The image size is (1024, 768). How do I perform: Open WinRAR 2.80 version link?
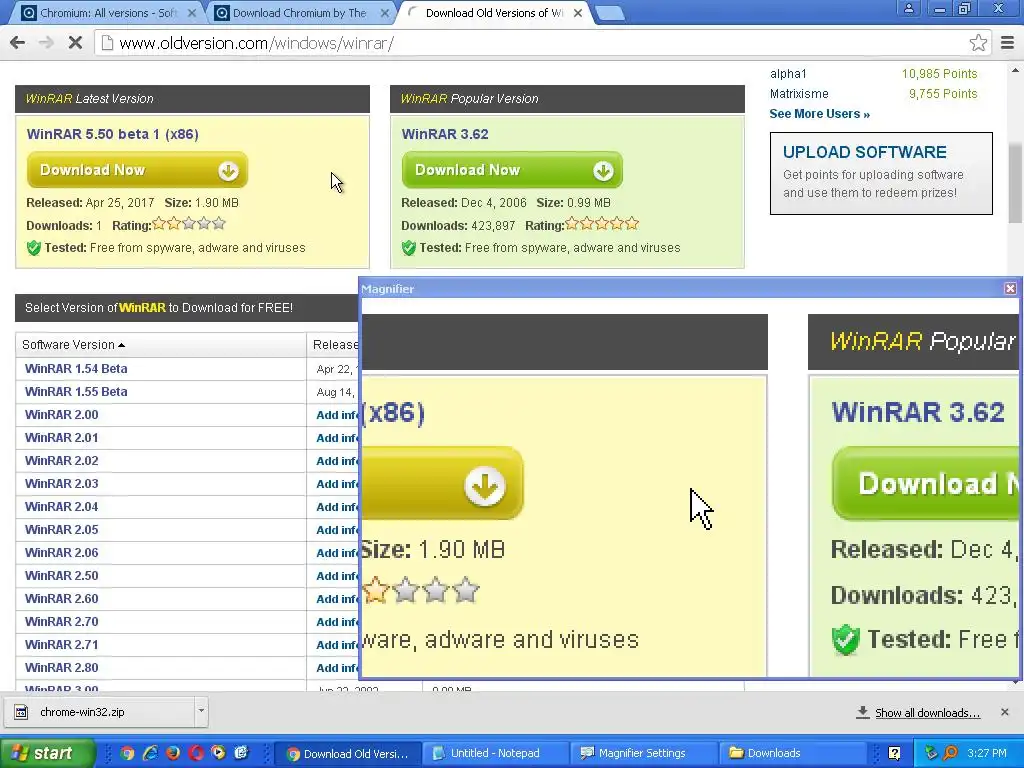(61, 668)
